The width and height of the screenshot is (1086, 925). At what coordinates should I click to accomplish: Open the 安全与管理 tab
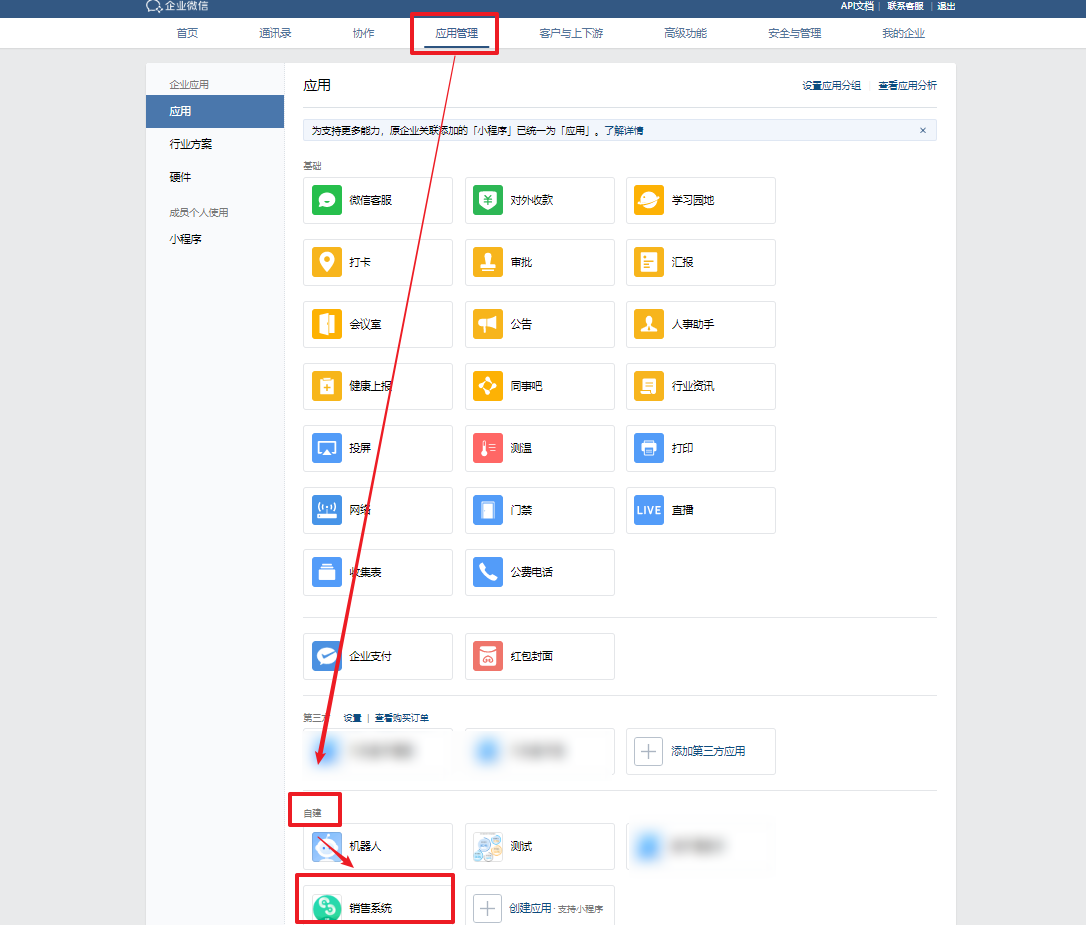(794, 33)
